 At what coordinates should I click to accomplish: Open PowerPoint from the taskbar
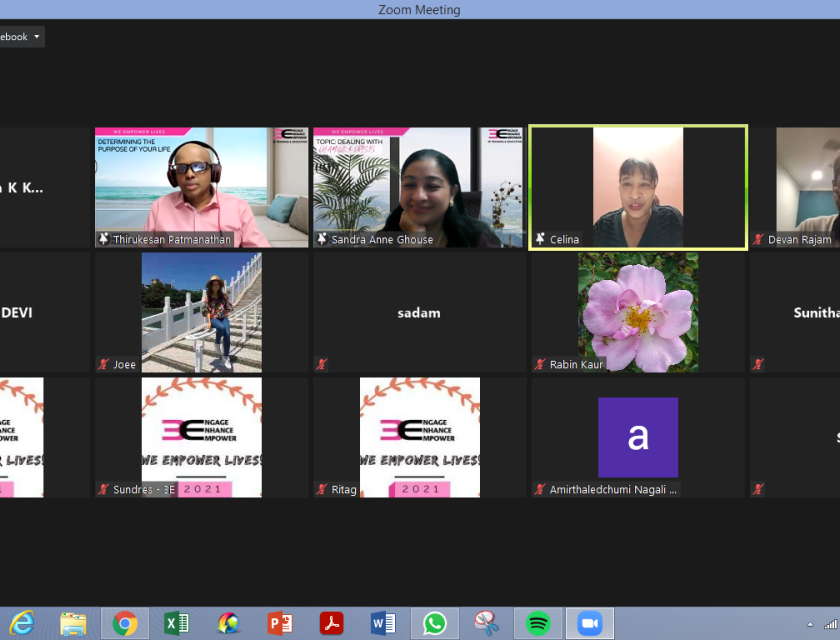coord(280,623)
